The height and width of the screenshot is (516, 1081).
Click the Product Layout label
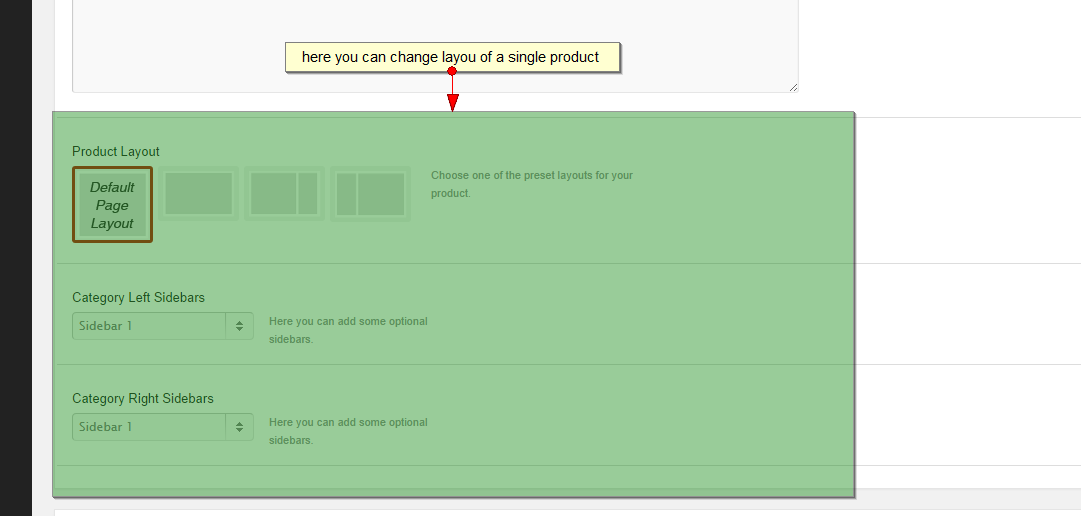point(116,152)
